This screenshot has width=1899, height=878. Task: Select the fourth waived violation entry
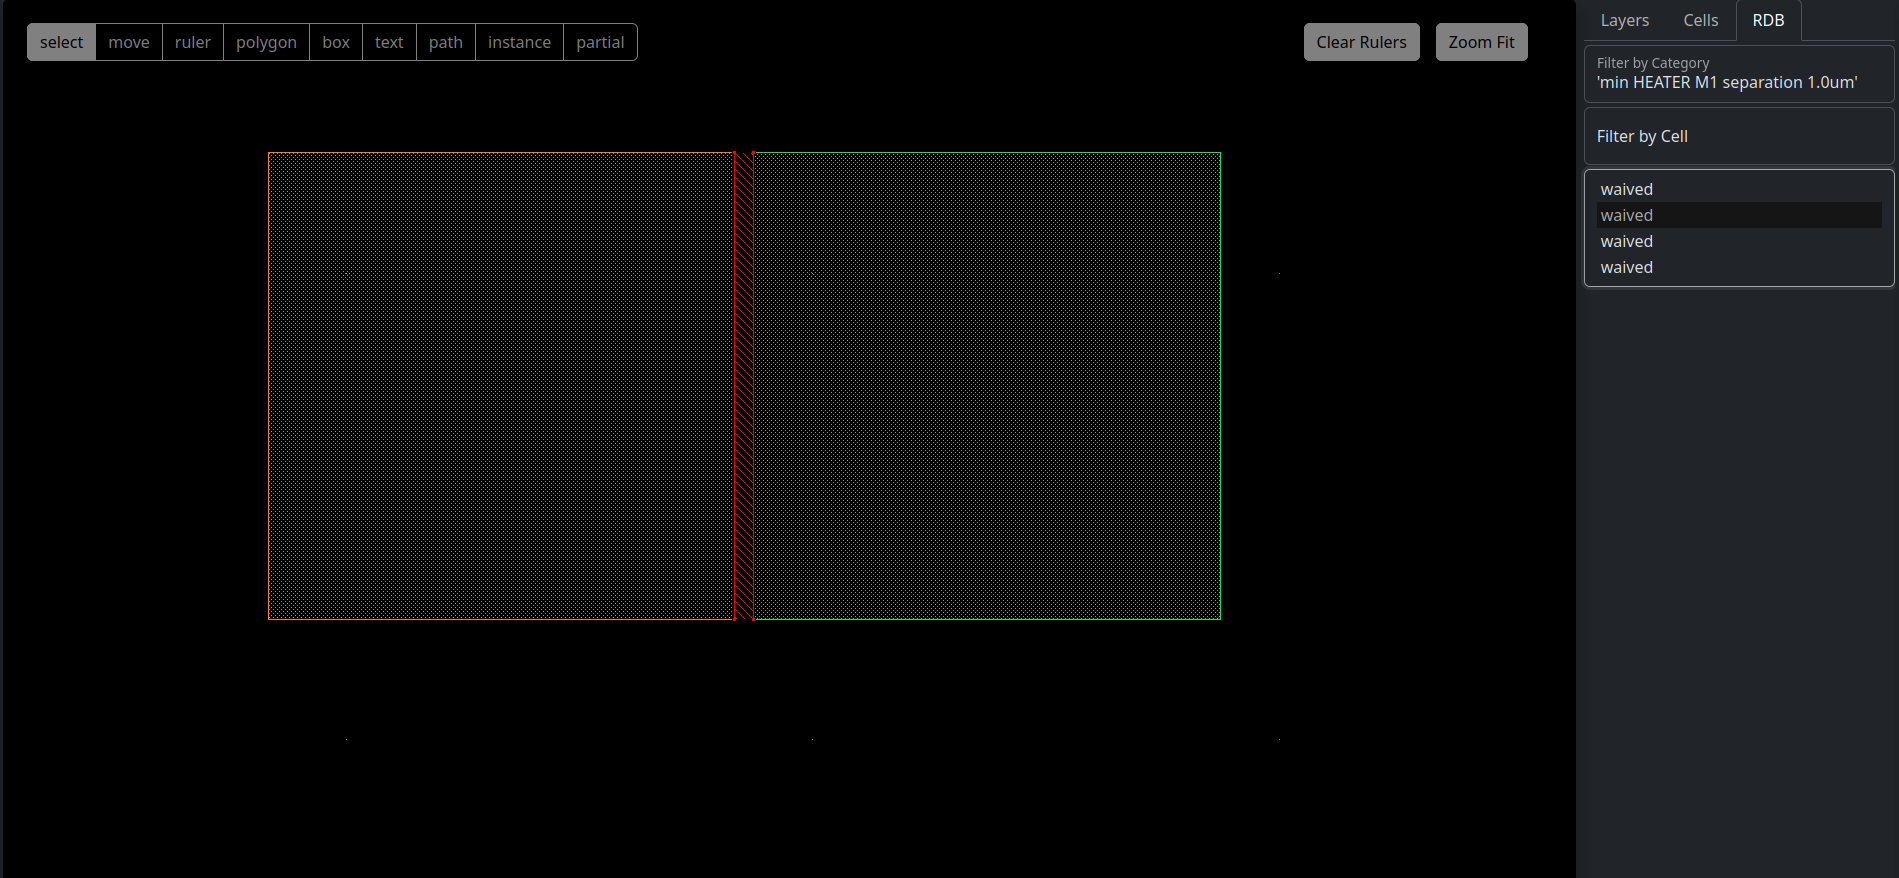(1739, 267)
